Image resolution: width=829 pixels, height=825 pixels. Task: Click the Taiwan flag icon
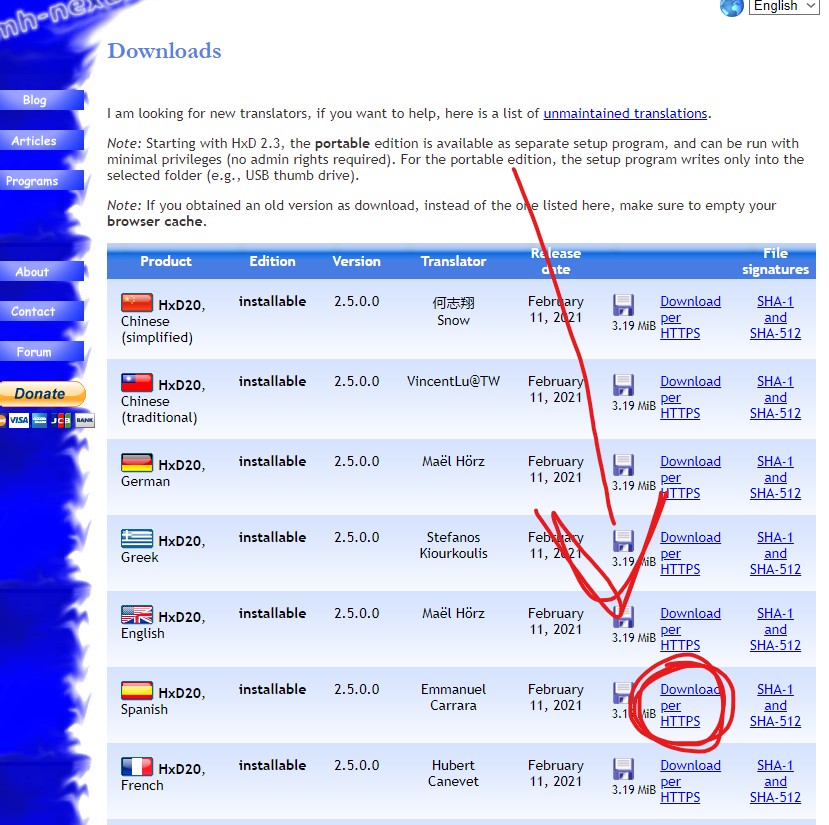click(137, 383)
